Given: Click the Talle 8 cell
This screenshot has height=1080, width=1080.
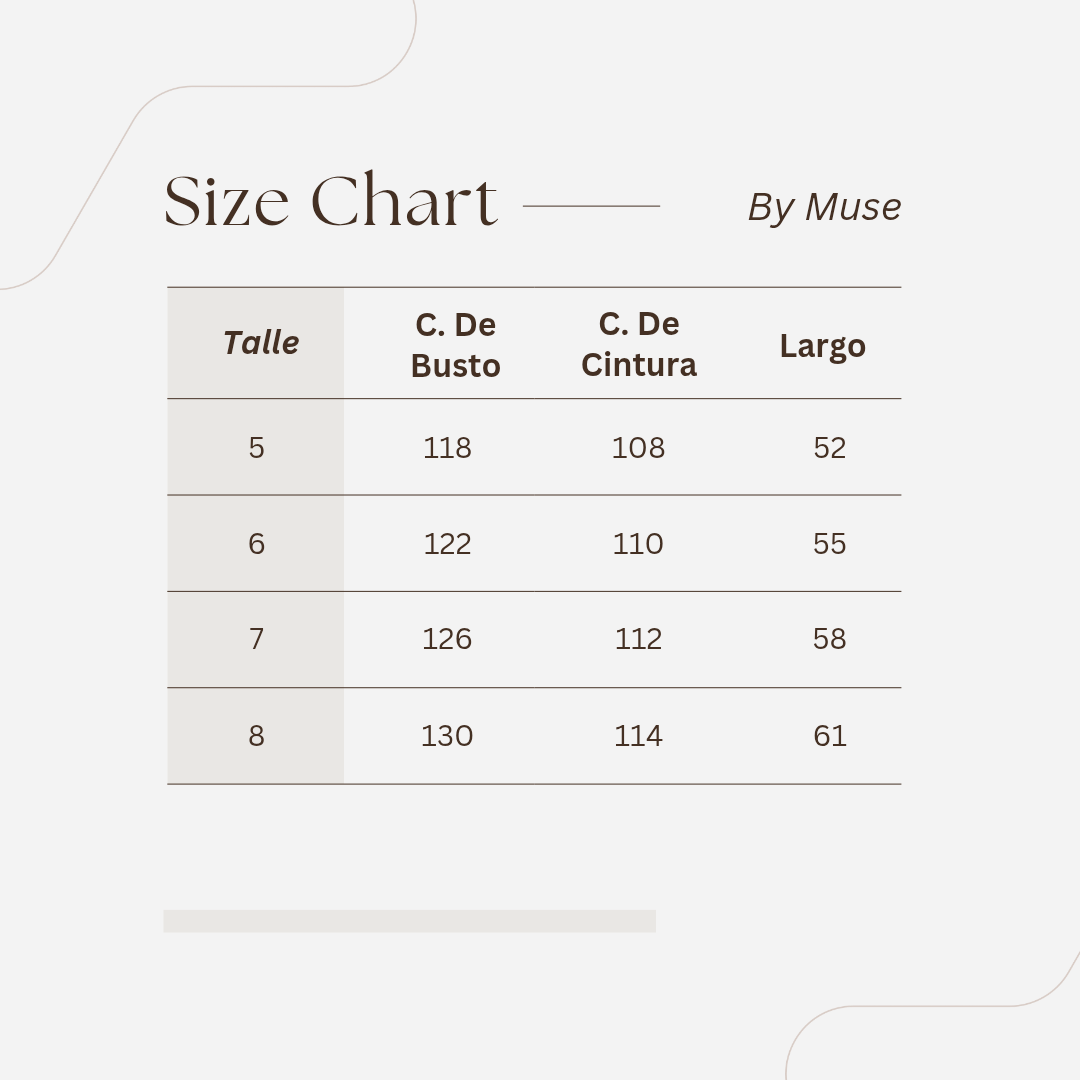Looking at the screenshot, I should [257, 735].
